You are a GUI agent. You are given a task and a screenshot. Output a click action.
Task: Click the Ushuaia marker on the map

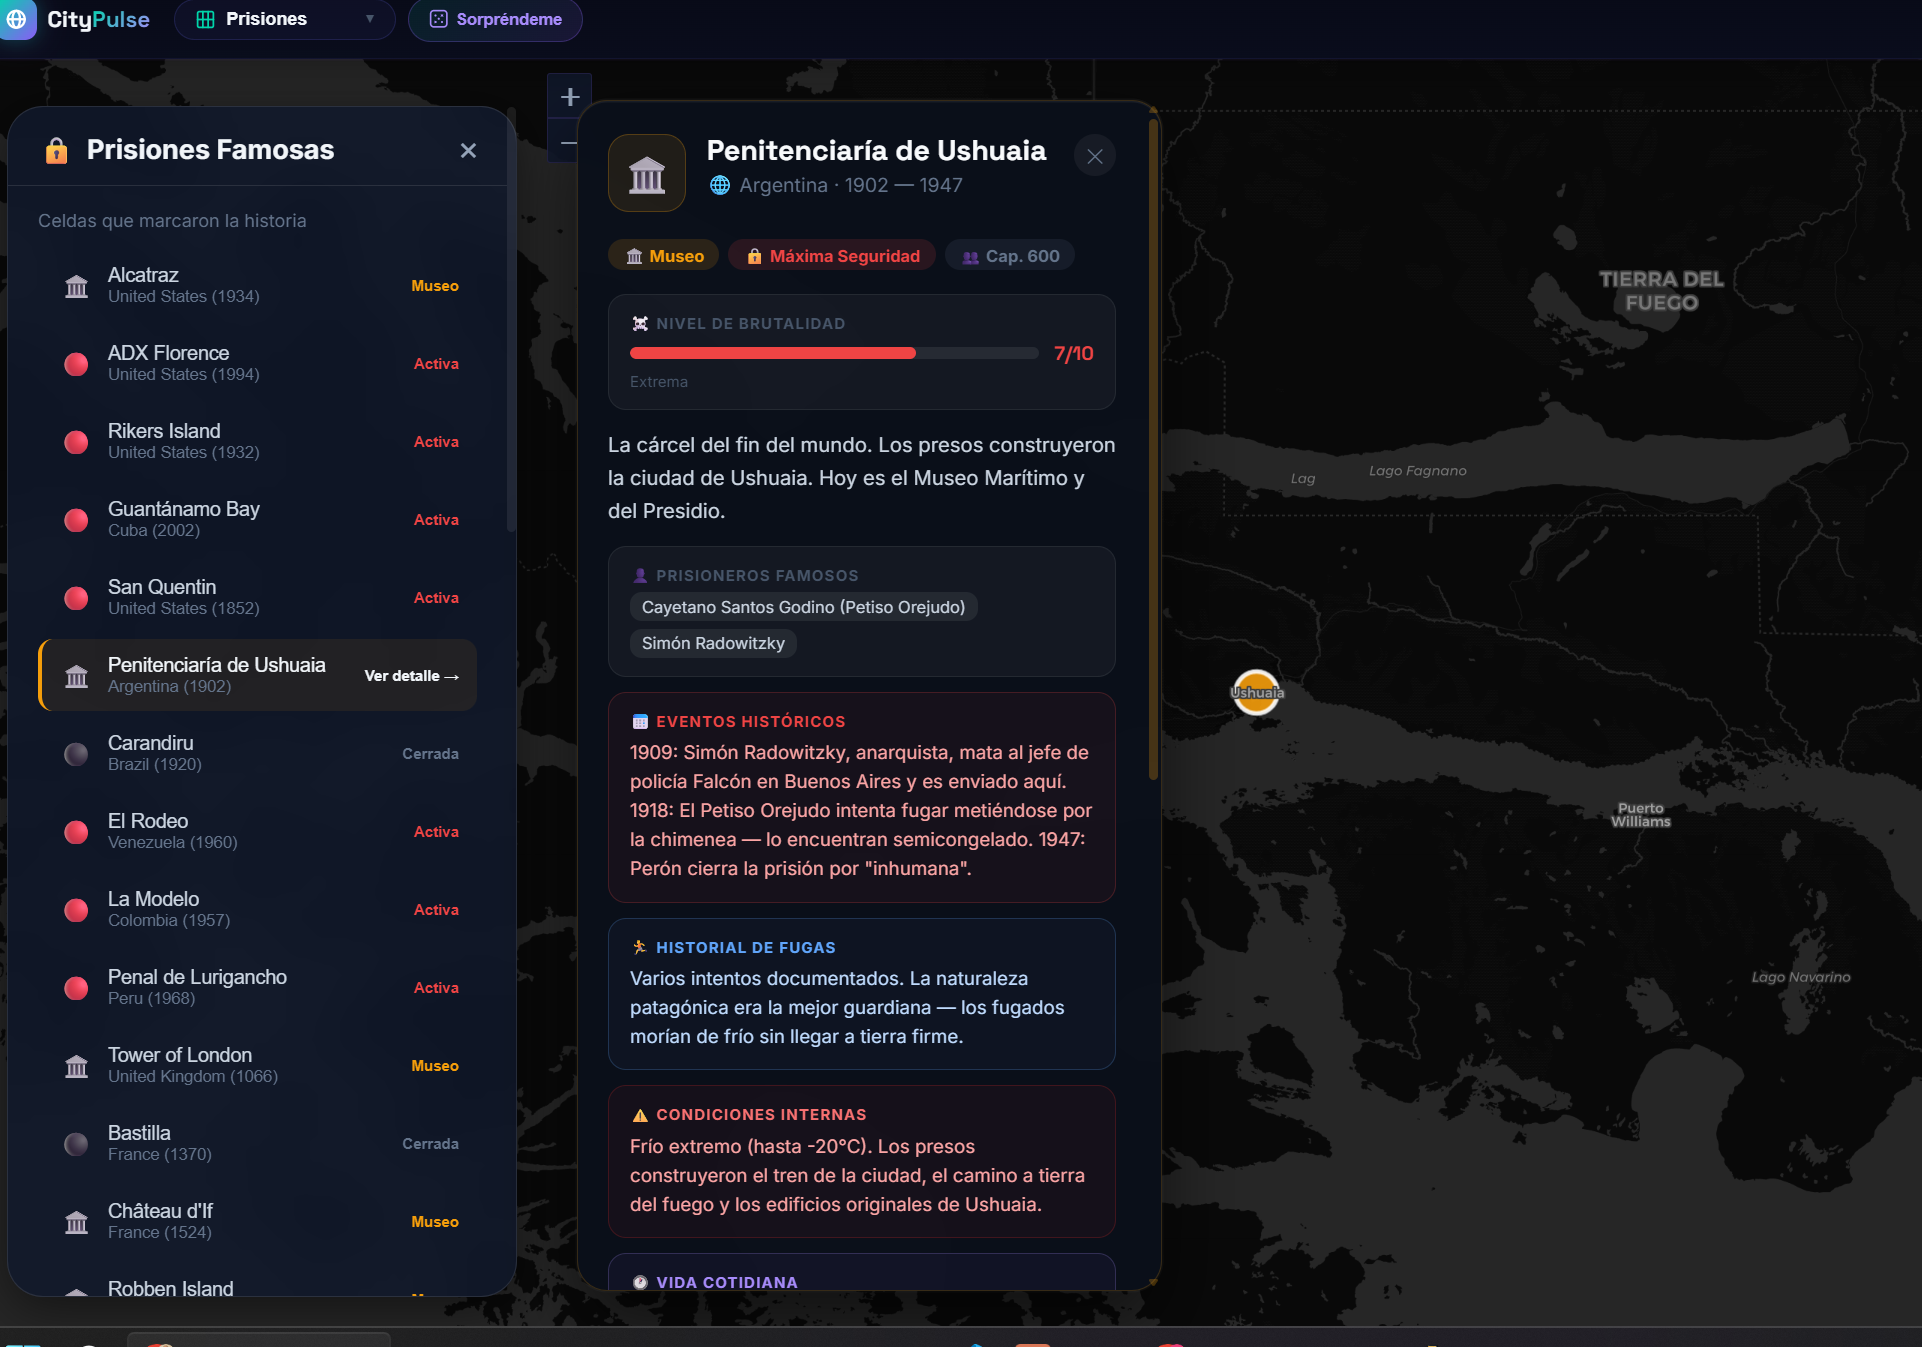[x=1256, y=692]
